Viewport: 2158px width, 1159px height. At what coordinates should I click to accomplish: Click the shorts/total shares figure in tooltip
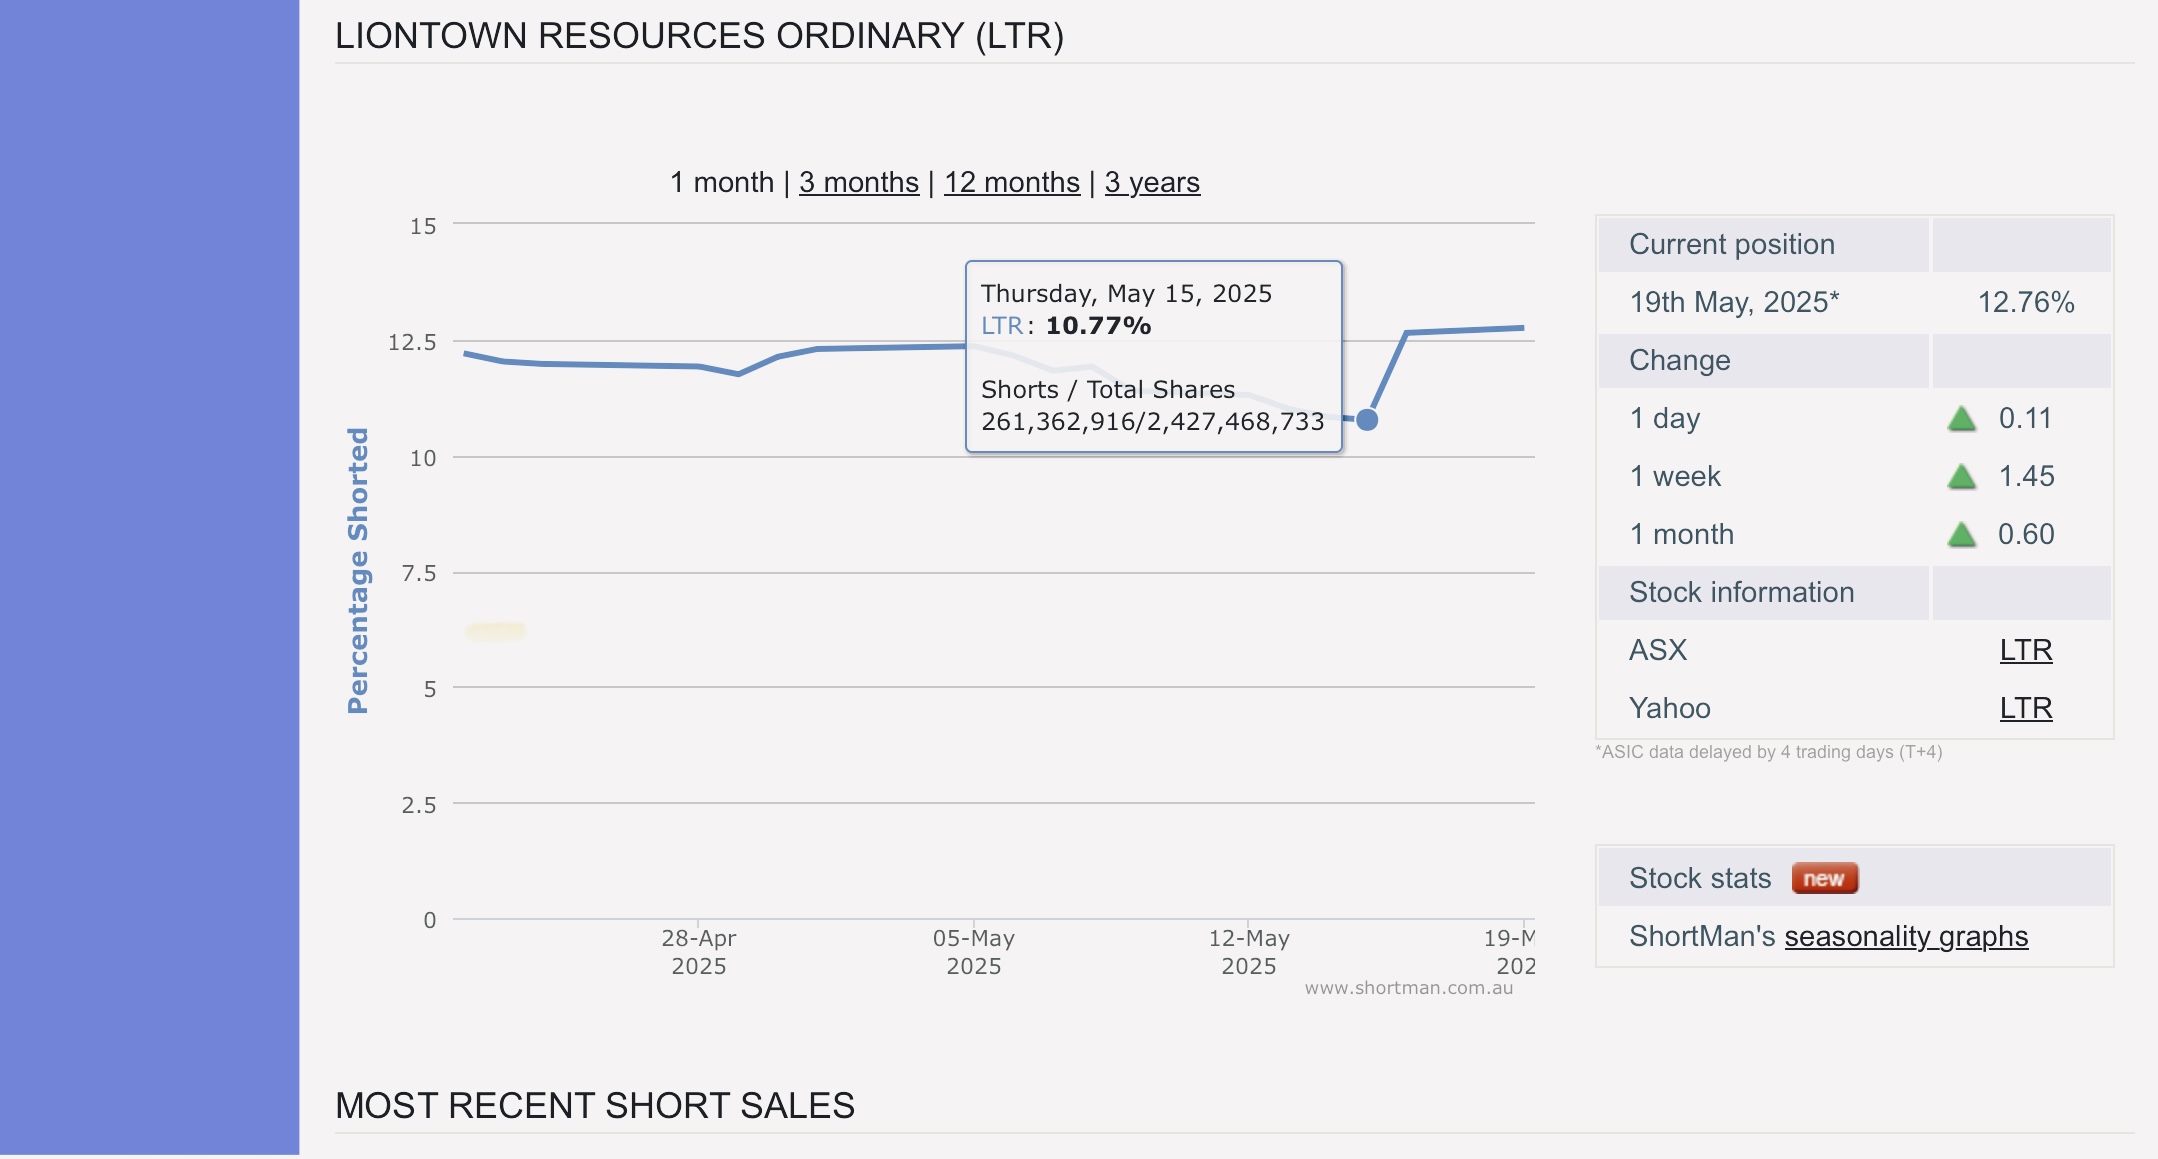(x=1153, y=422)
